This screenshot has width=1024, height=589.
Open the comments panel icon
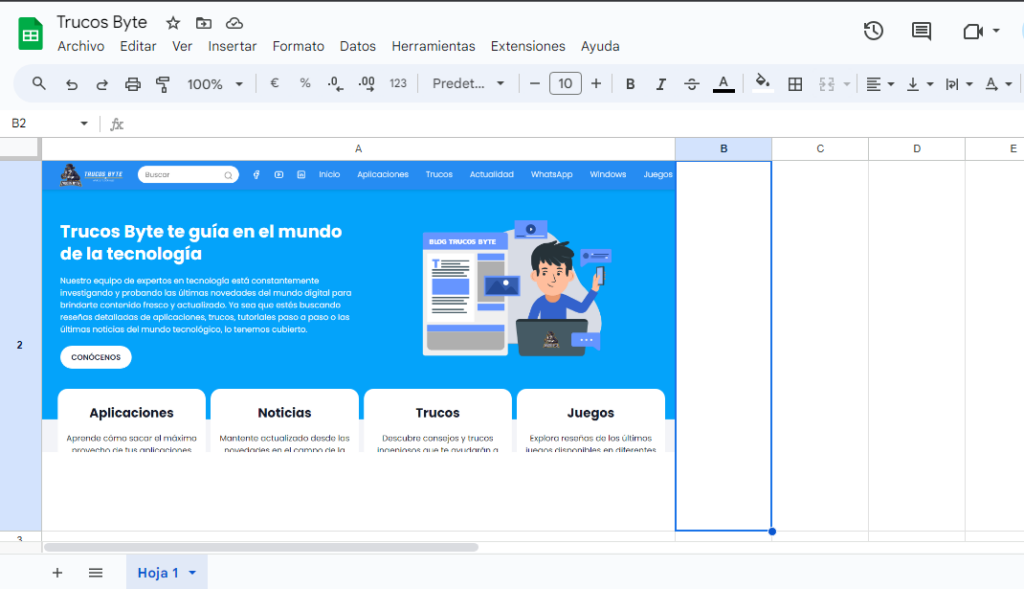click(x=921, y=31)
